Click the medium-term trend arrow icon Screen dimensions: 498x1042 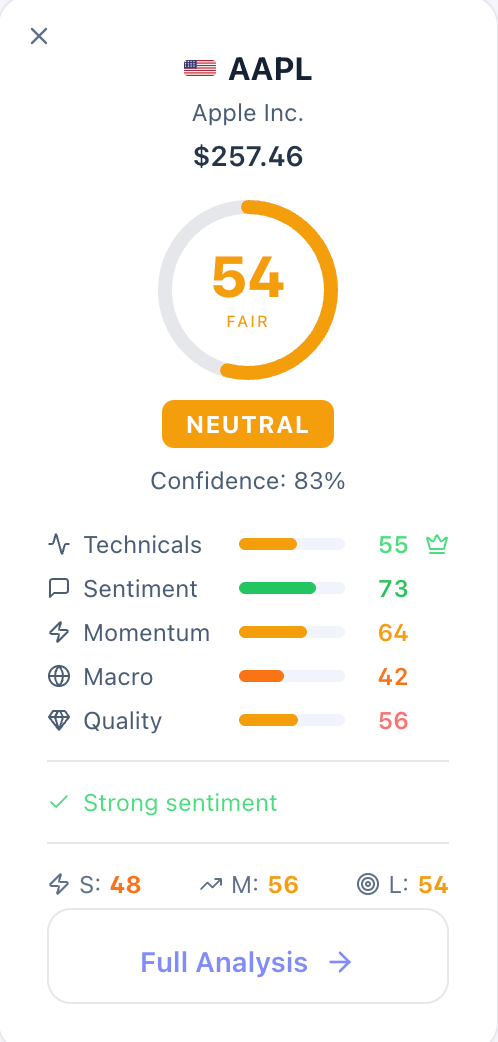tap(211, 885)
